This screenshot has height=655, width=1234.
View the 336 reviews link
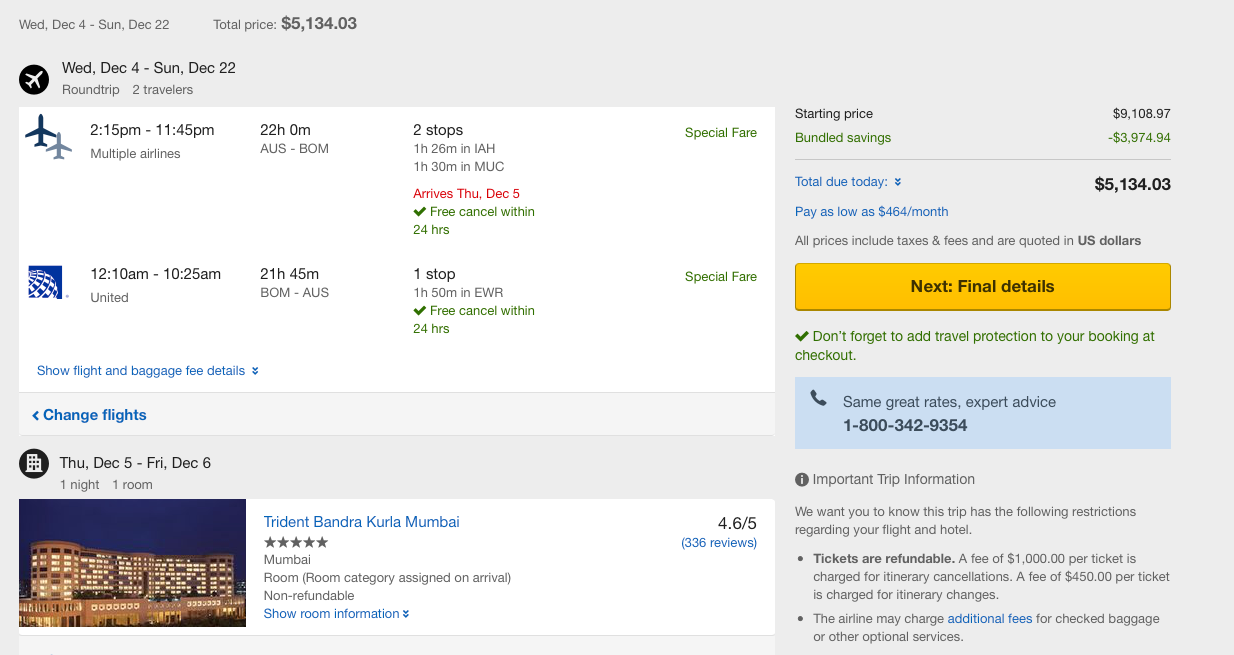click(x=719, y=543)
